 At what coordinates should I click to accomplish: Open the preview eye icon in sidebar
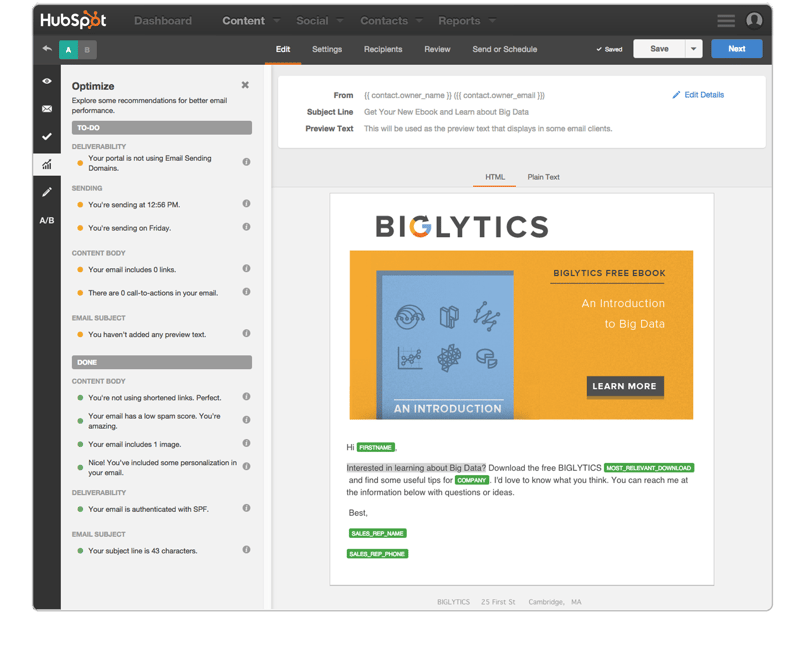point(47,81)
